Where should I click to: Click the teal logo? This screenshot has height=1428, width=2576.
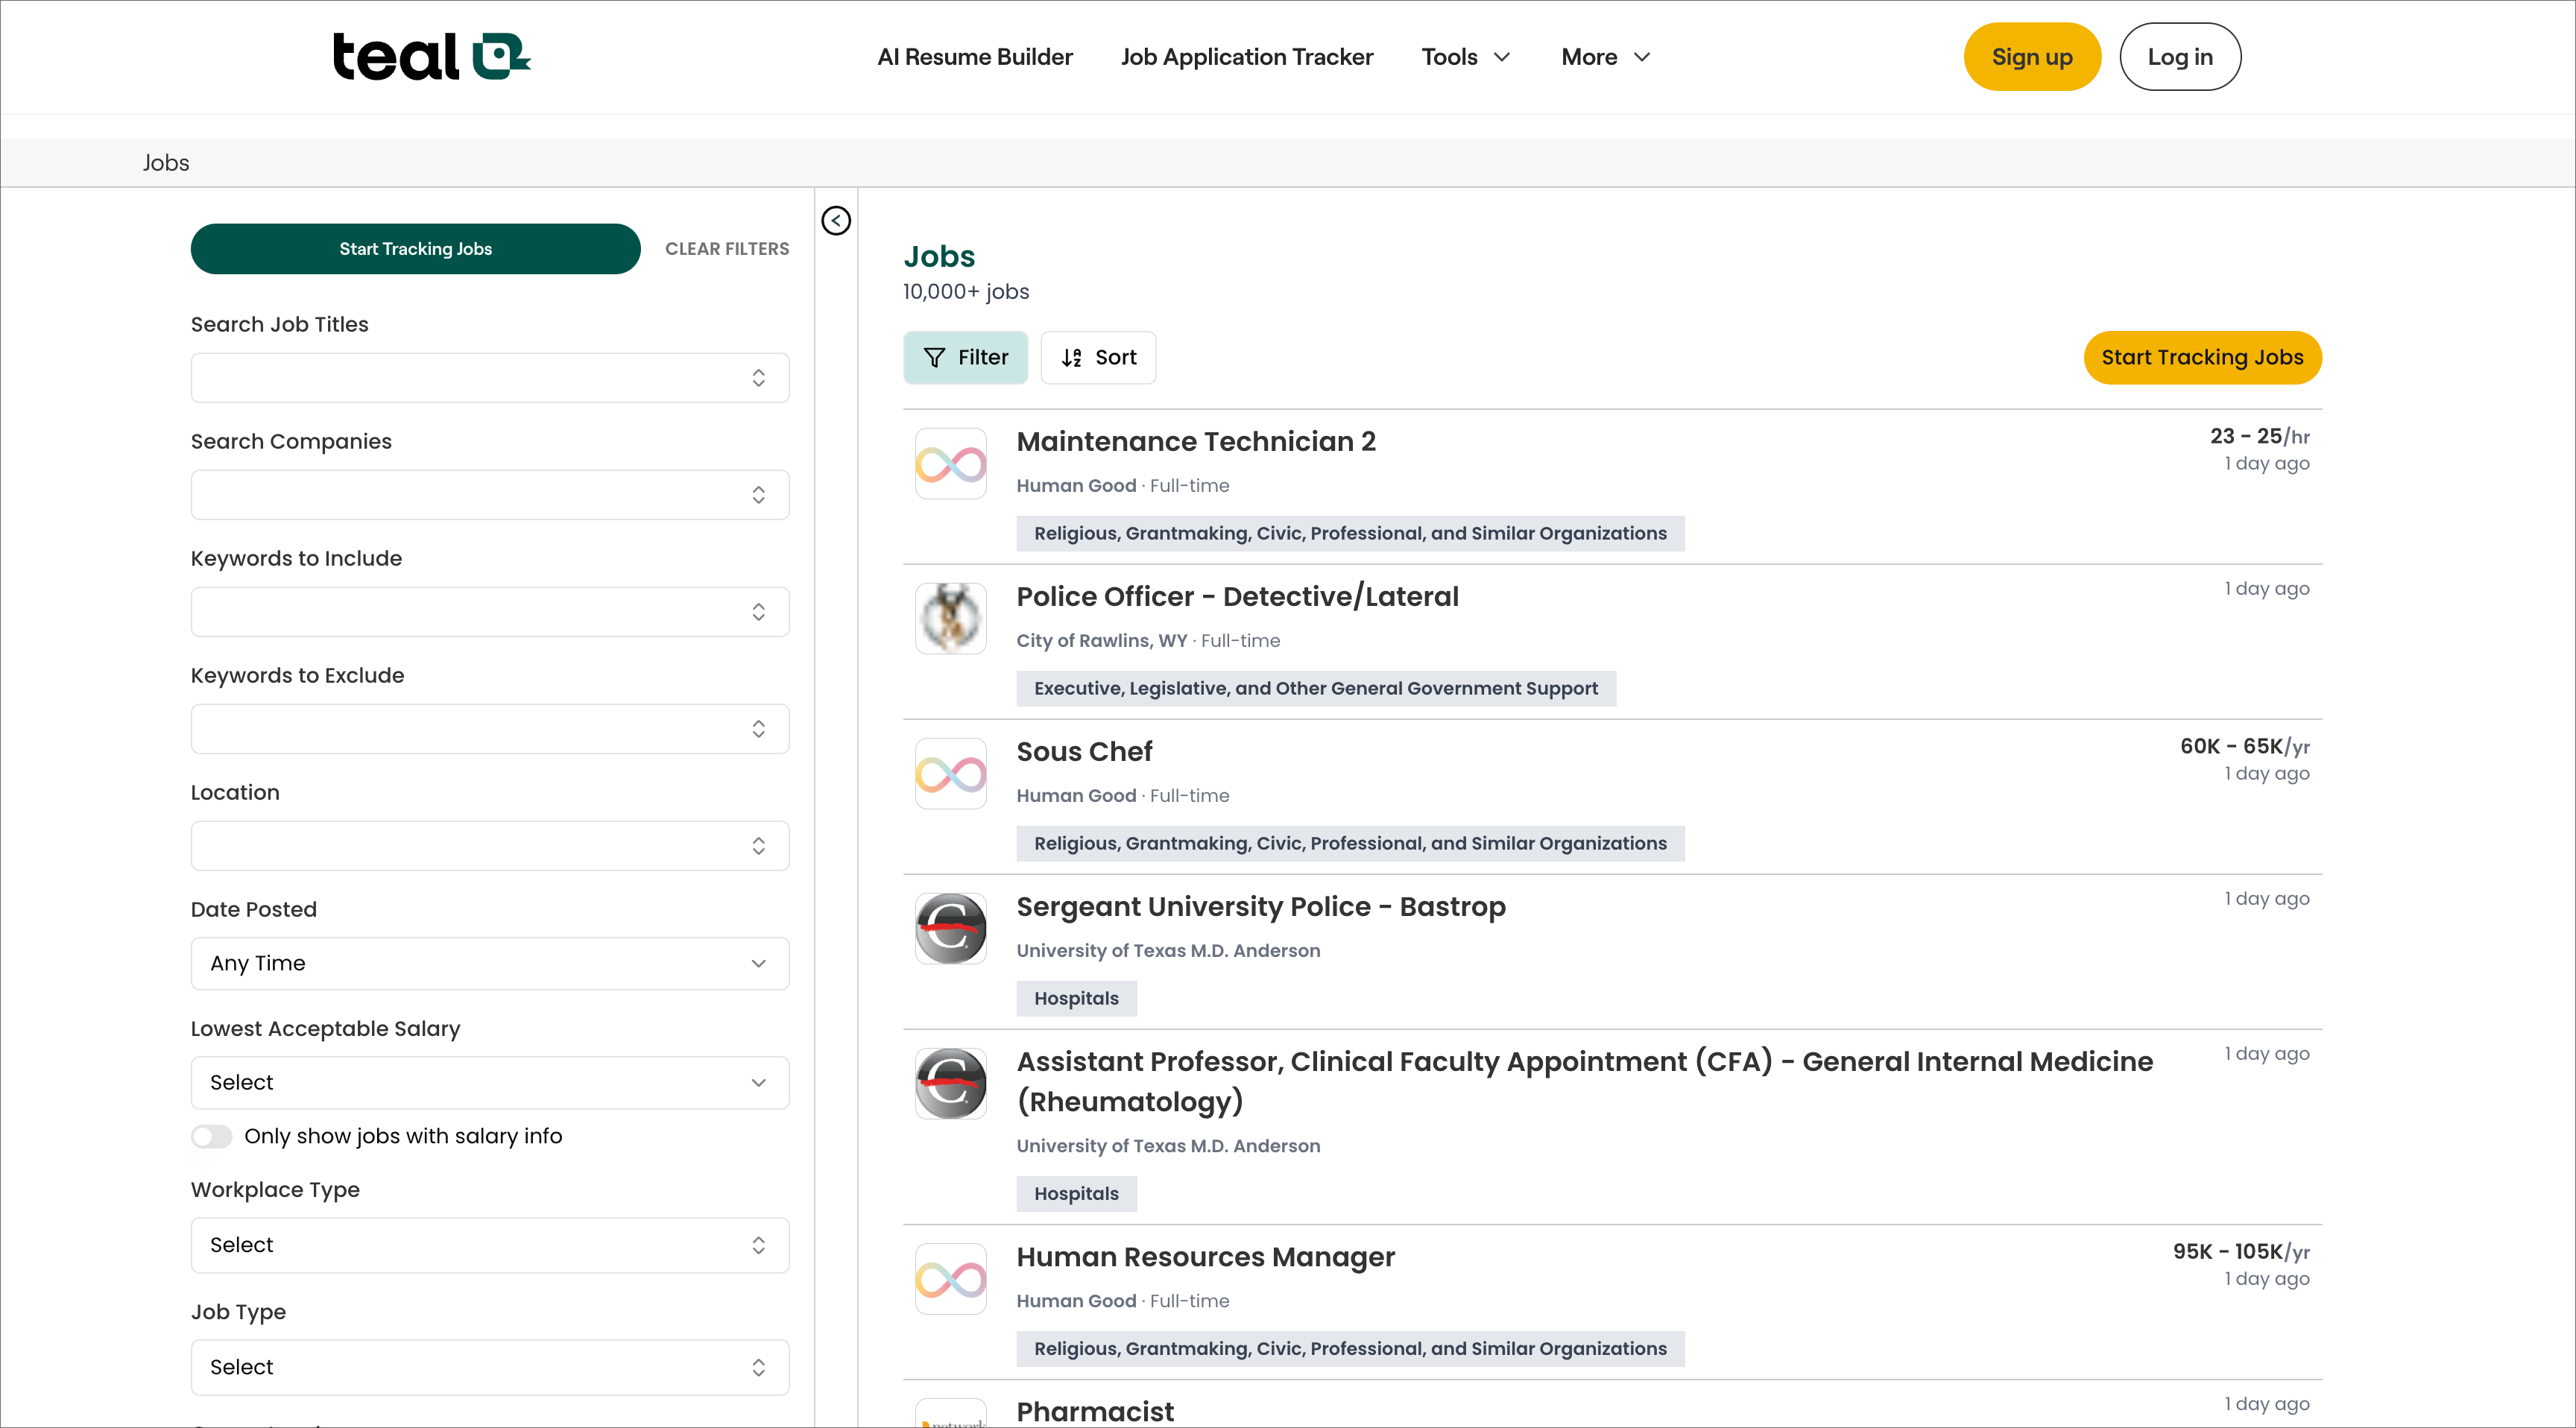[x=431, y=56]
